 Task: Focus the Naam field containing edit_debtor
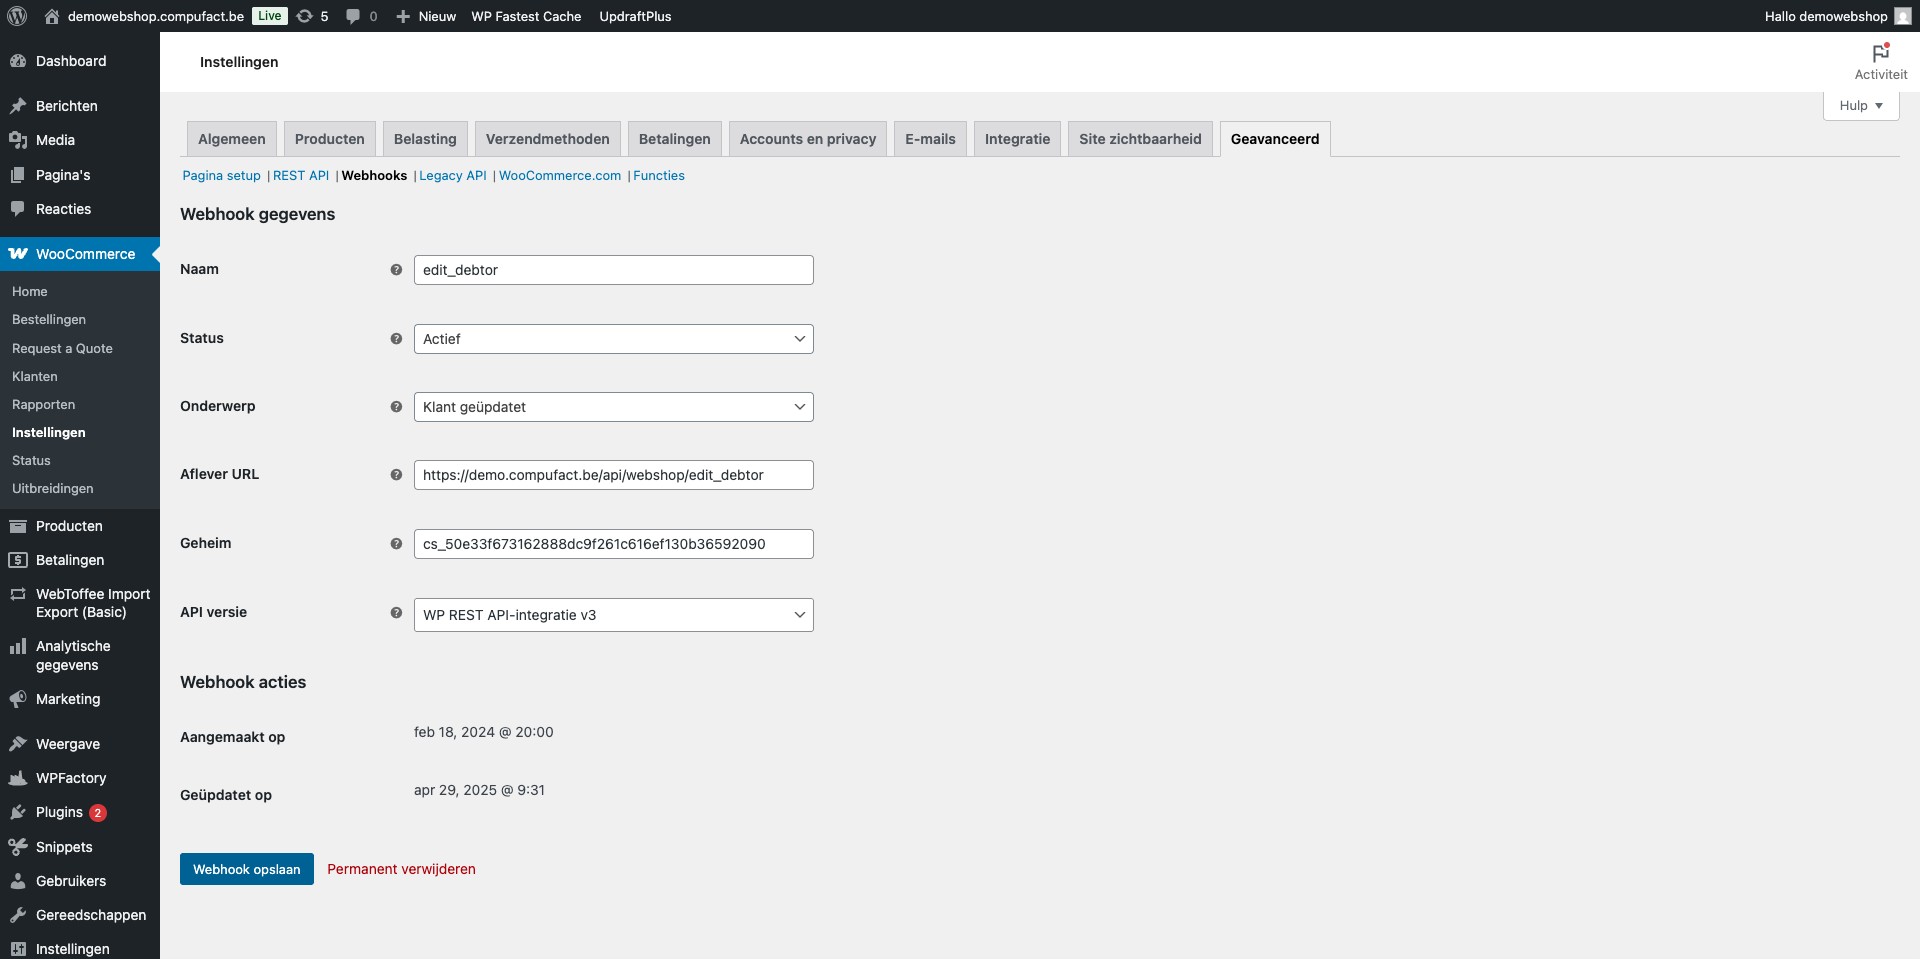point(613,270)
